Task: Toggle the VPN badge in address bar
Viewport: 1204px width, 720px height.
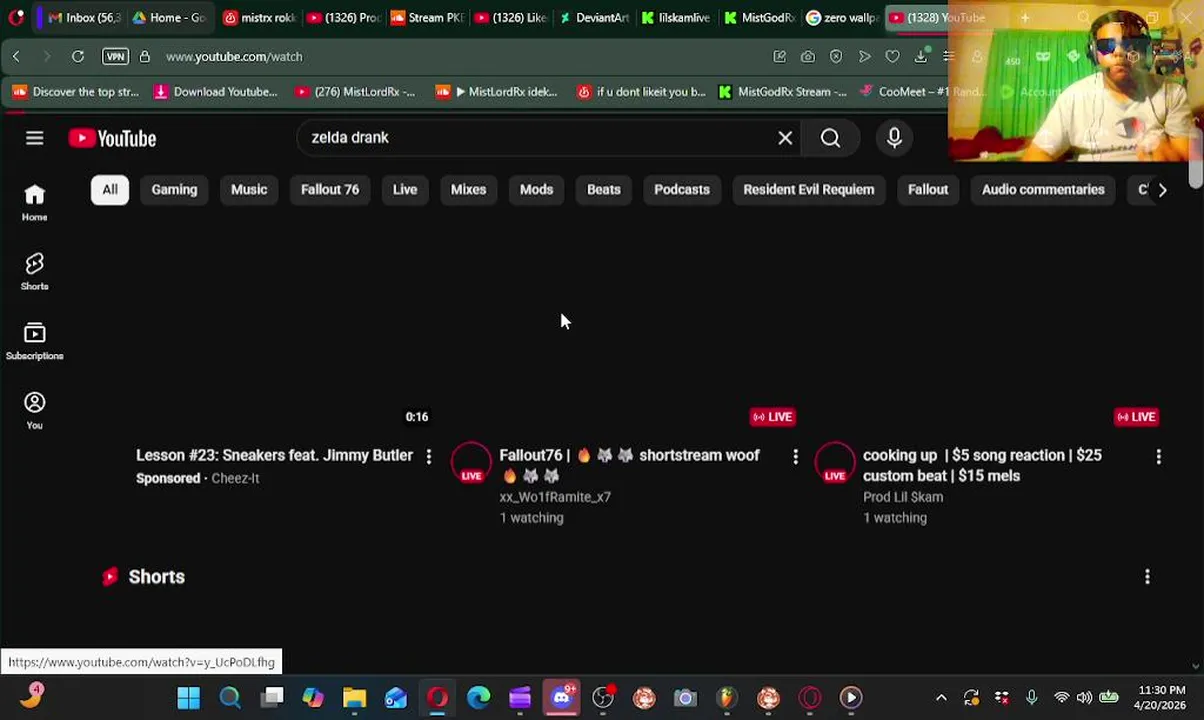Action: (115, 57)
